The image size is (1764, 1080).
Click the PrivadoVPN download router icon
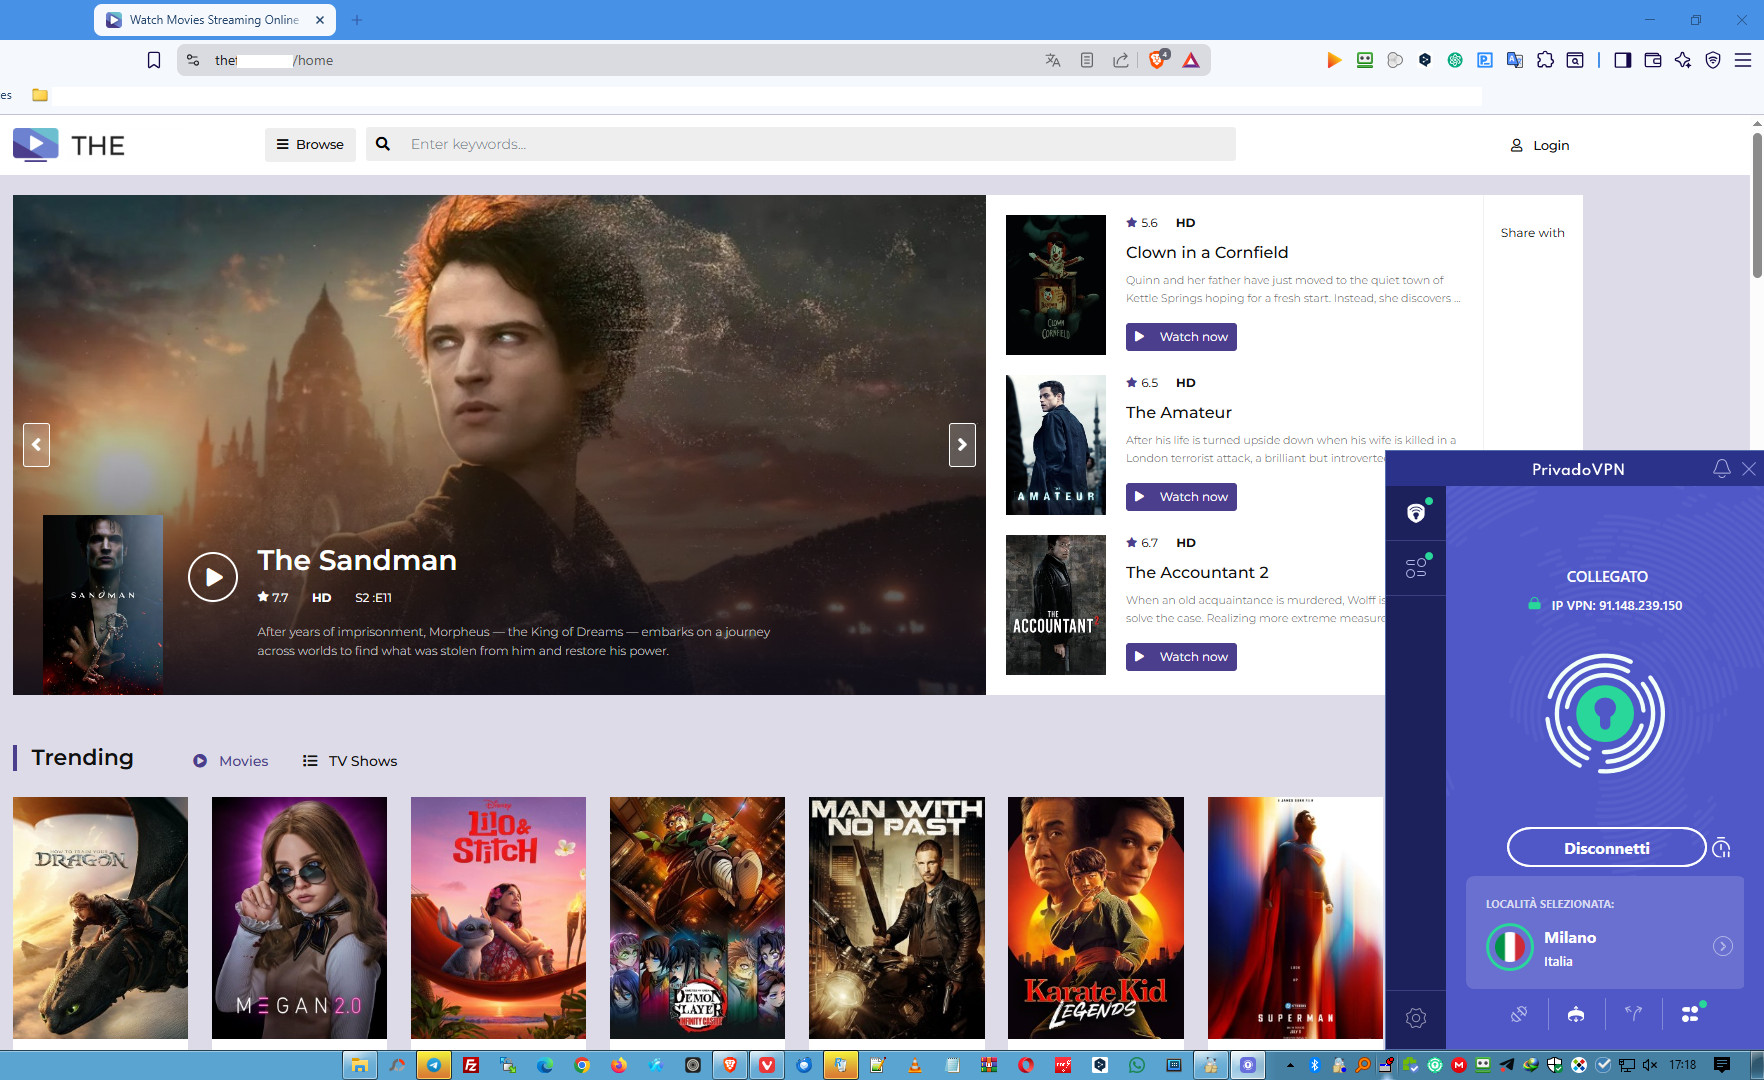[1576, 1014]
